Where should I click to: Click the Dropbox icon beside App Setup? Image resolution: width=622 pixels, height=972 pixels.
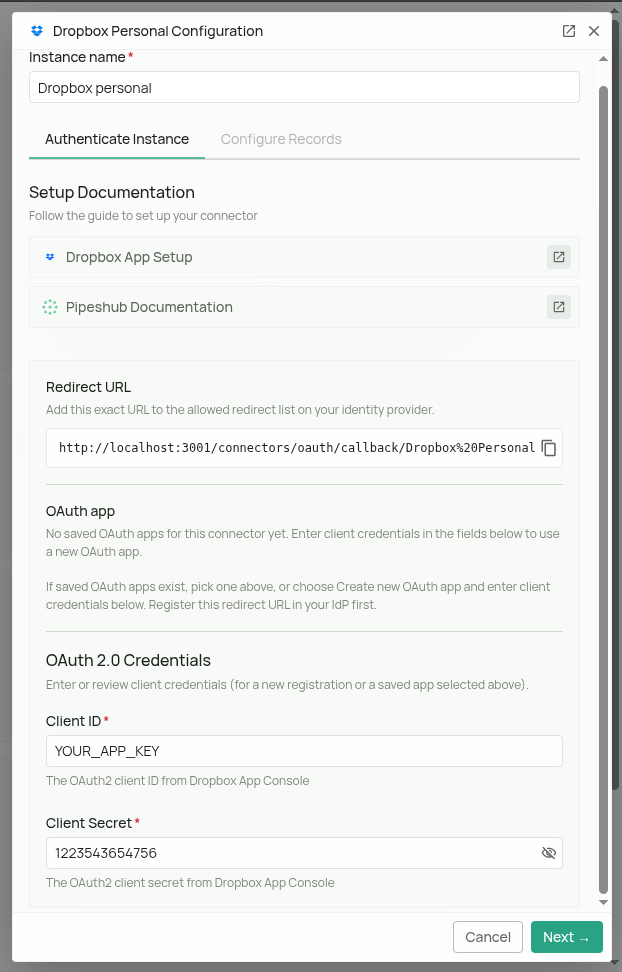(x=50, y=257)
